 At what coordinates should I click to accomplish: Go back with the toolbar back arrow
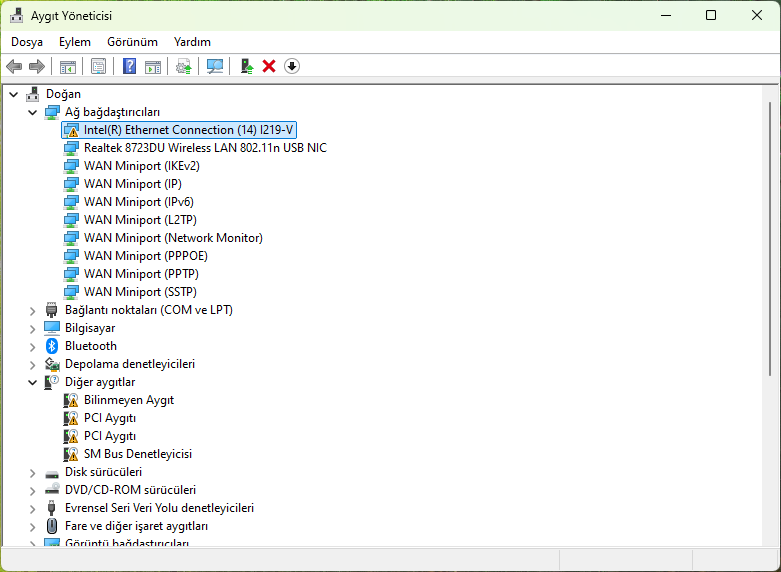(x=14, y=66)
